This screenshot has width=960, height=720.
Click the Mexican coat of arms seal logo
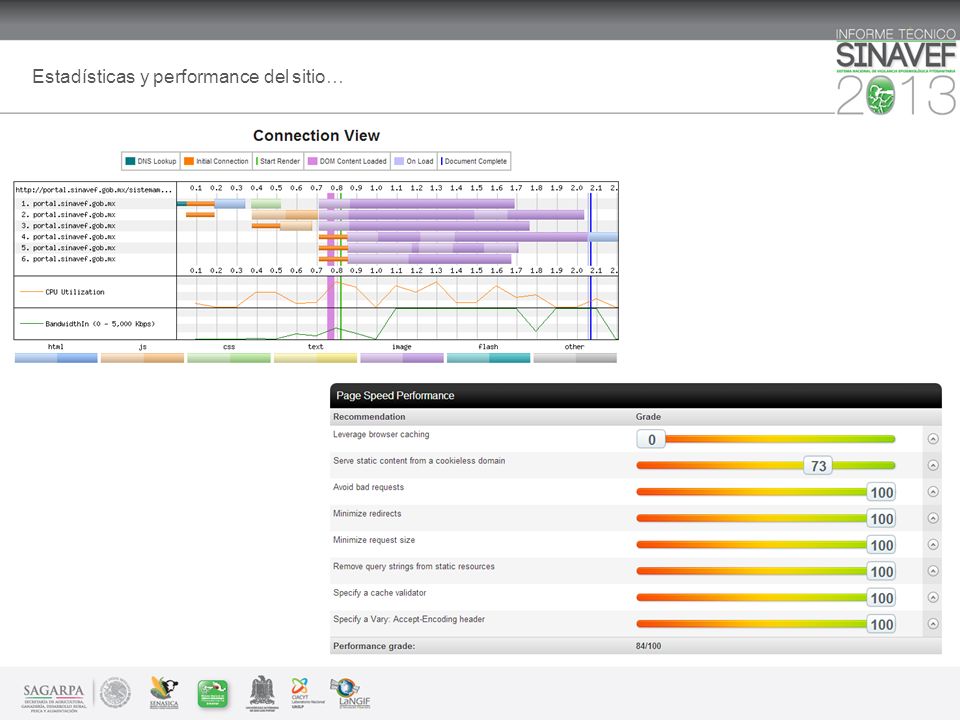[116, 693]
